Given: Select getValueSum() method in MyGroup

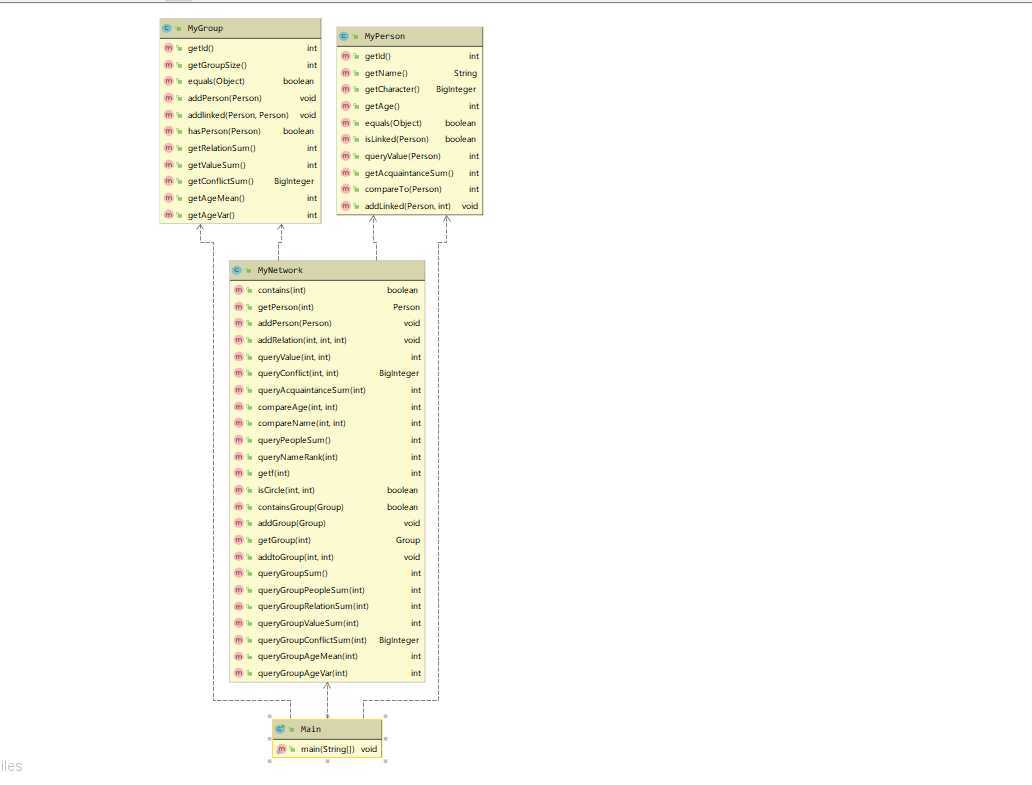Looking at the screenshot, I should [x=240, y=165].
